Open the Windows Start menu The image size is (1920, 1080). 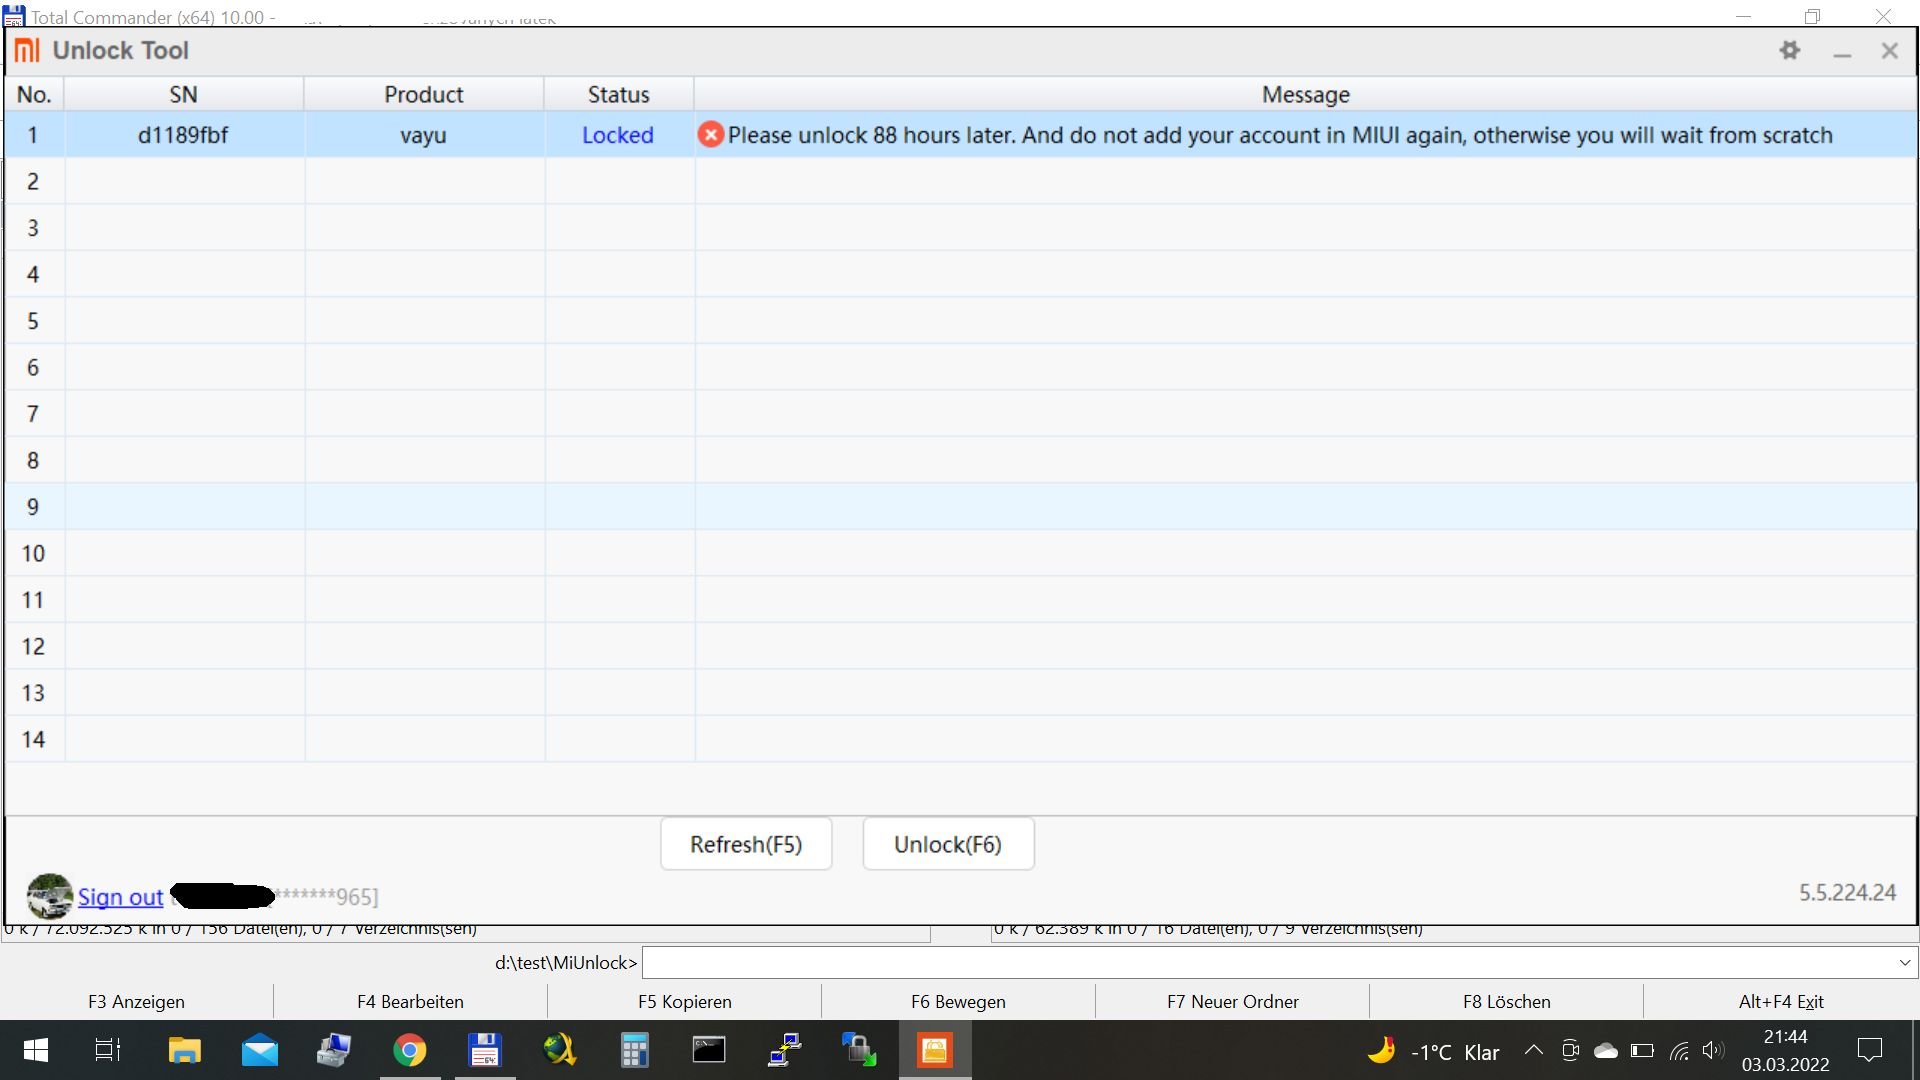(35, 1050)
